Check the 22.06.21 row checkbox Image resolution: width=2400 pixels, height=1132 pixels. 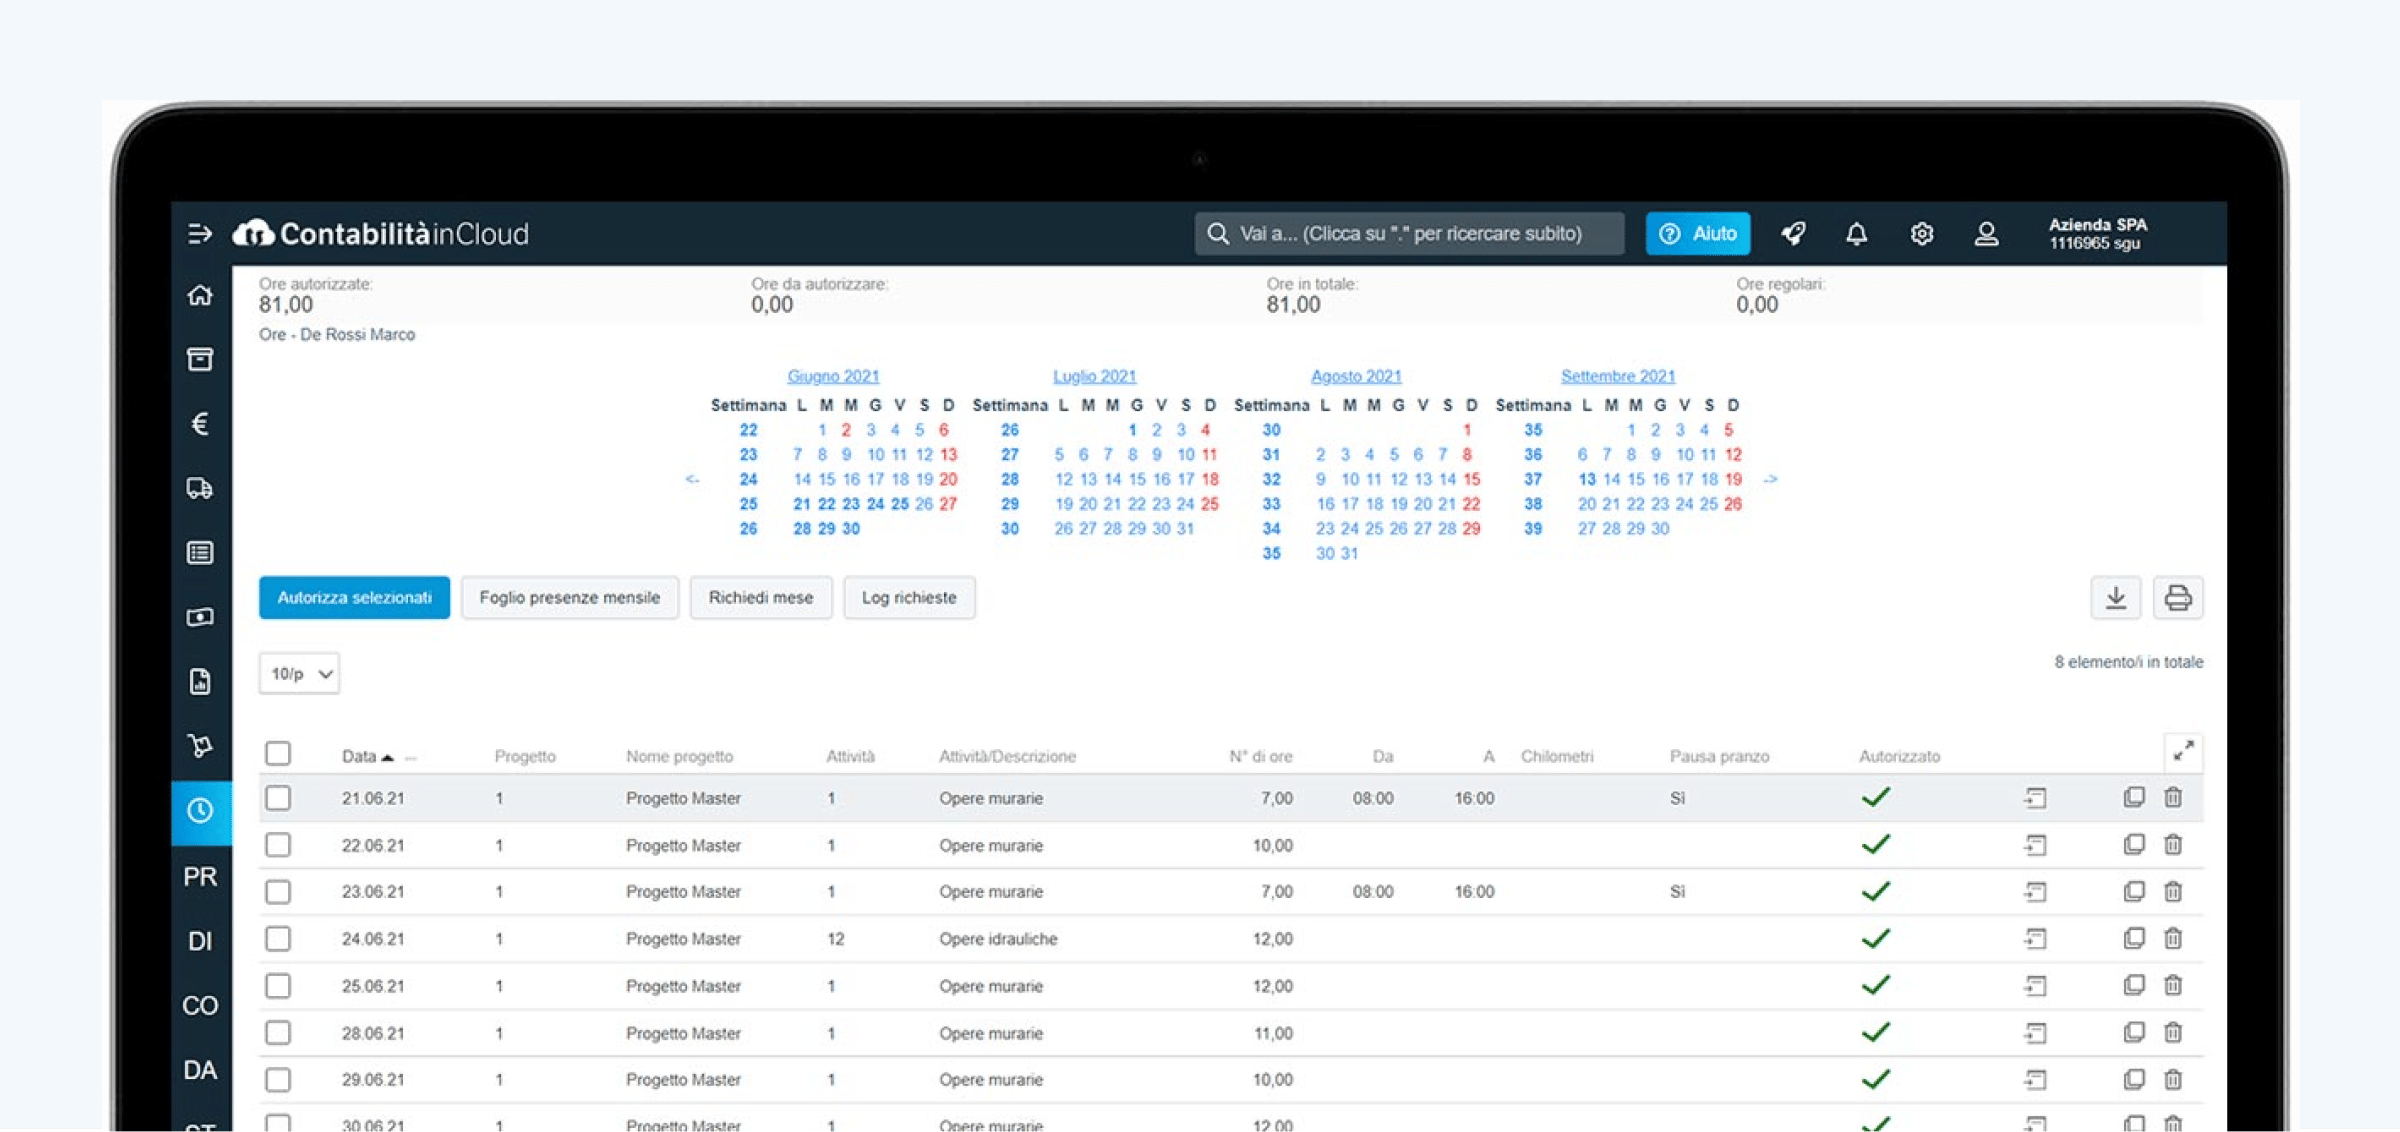click(x=278, y=845)
